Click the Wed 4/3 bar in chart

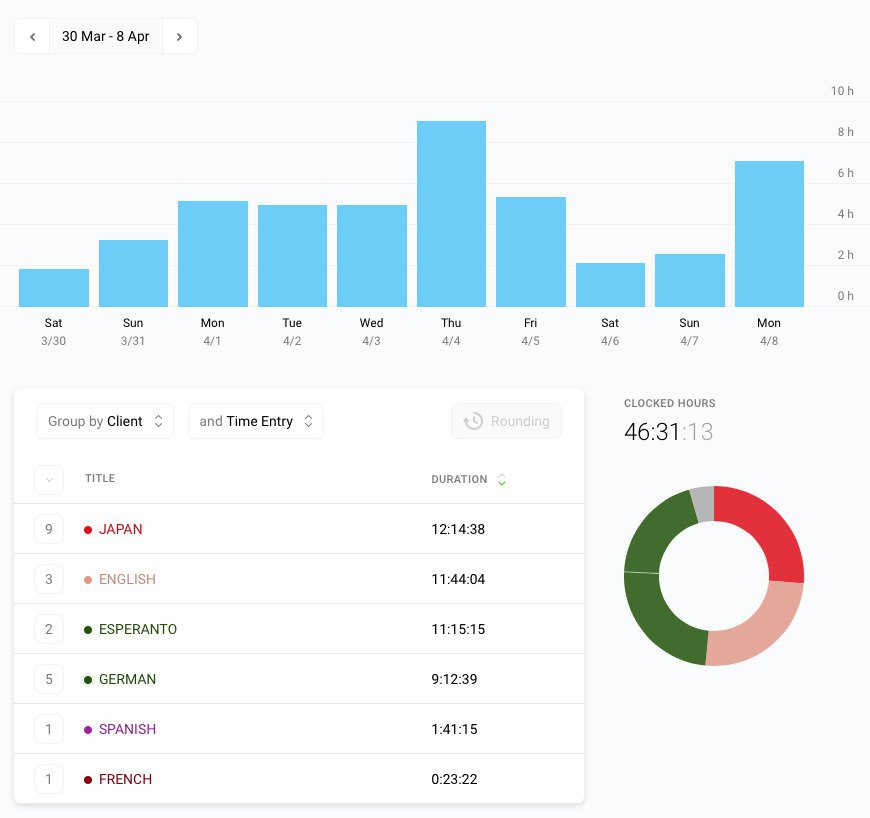tap(372, 256)
